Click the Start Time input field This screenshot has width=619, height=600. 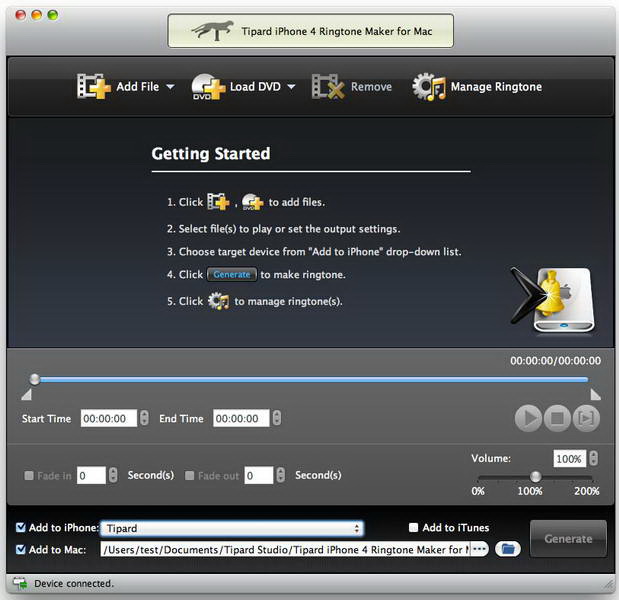tap(109, 418)
